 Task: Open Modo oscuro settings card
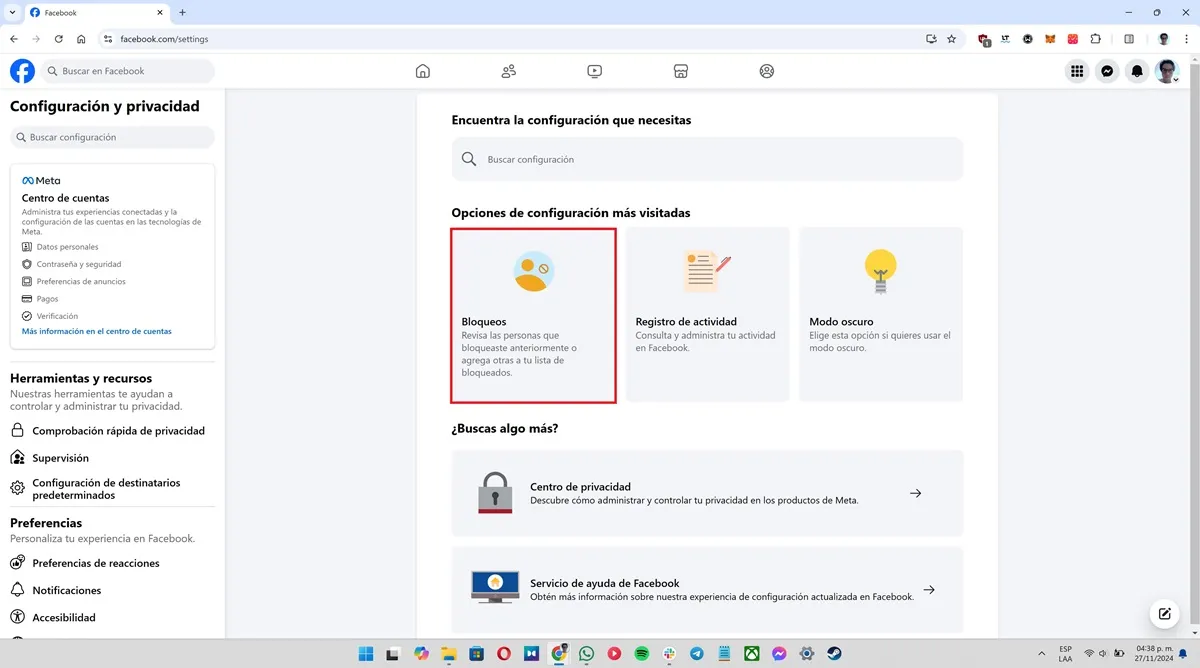pos(880,314)
